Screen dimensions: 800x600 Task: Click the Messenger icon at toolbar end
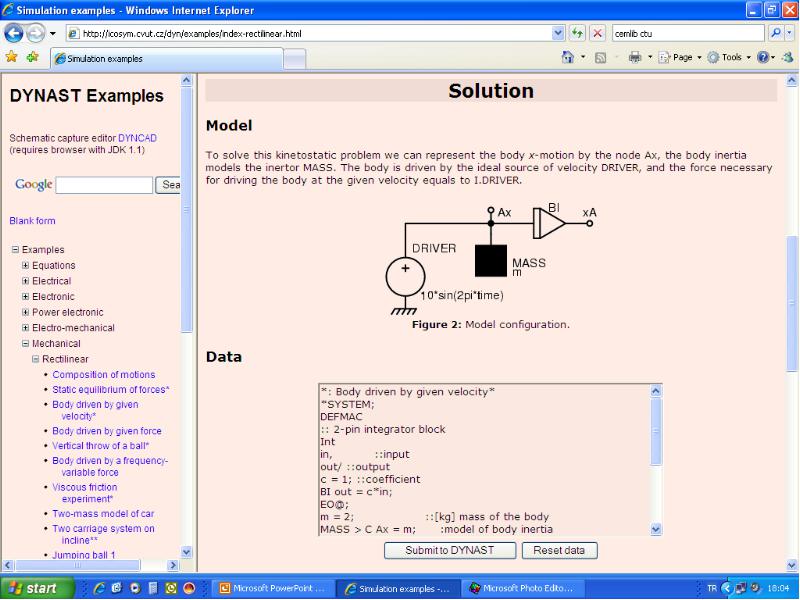[788, 57]
